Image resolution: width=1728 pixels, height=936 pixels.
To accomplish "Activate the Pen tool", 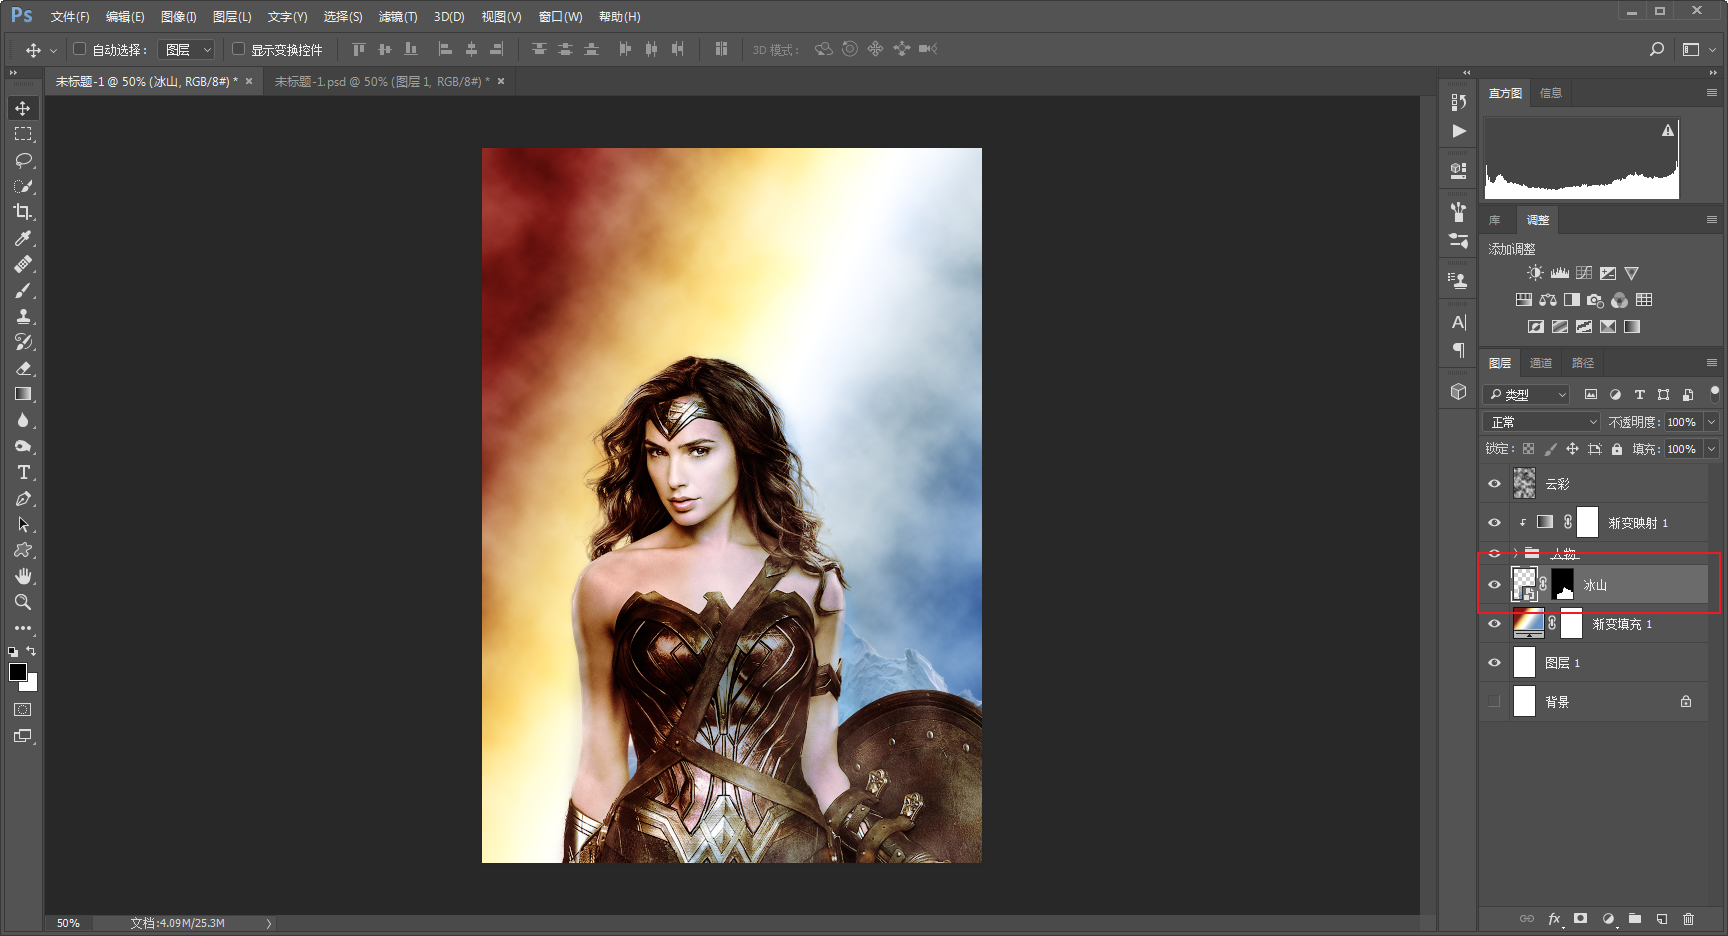I will click(23, 498).
